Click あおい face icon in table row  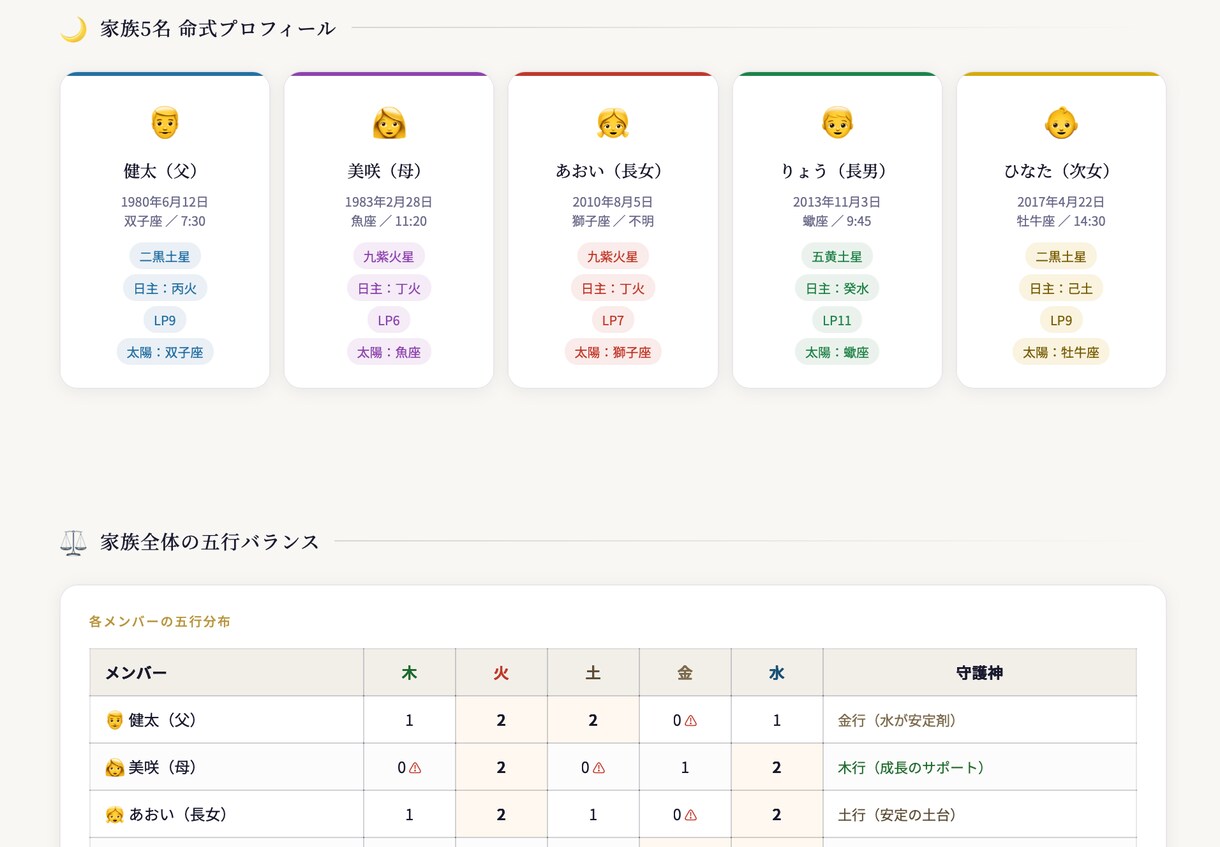coord(114,814)
